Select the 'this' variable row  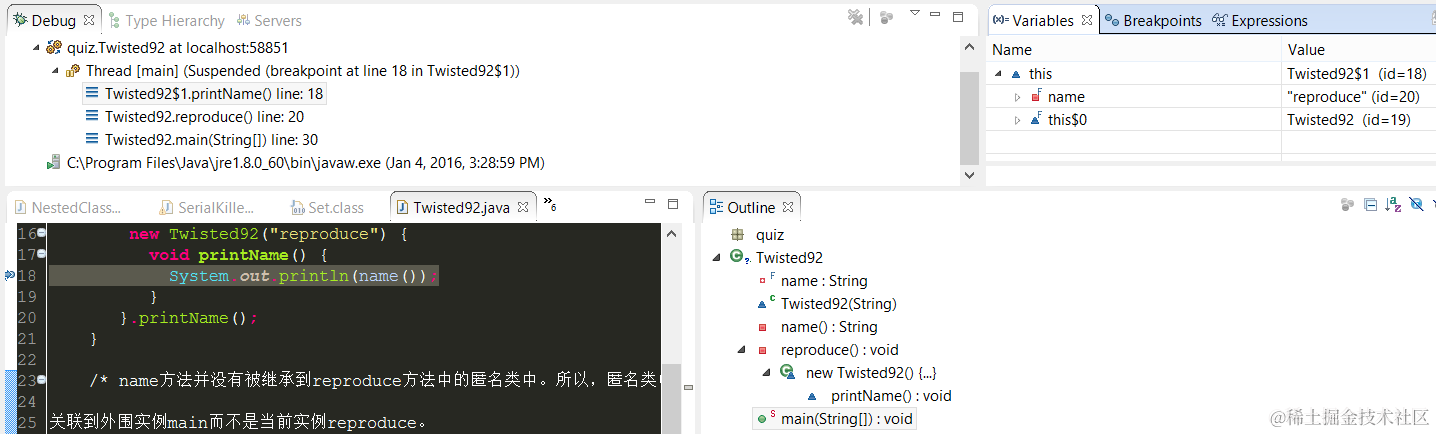(1212, 73)
